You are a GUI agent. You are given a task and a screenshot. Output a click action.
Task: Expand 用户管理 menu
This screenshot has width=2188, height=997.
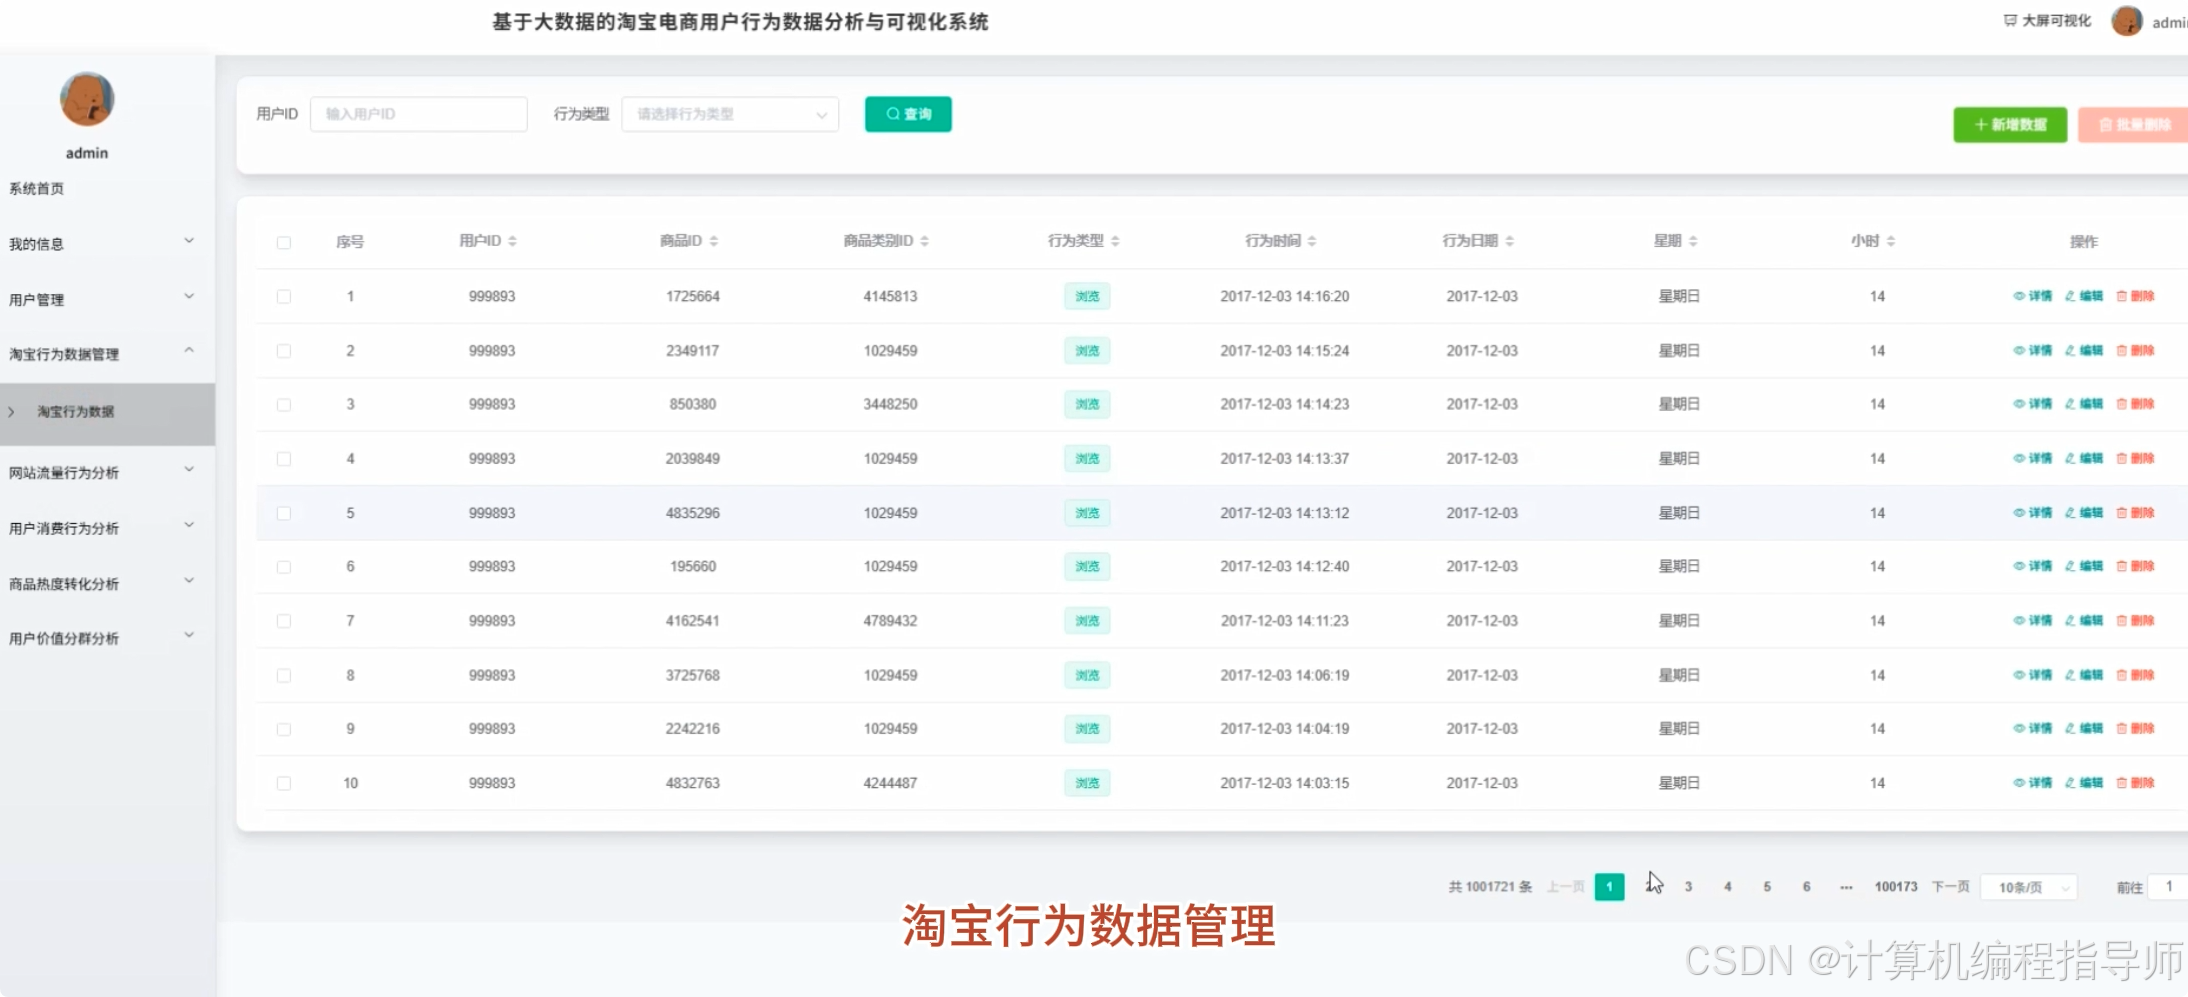coord(107,299)
